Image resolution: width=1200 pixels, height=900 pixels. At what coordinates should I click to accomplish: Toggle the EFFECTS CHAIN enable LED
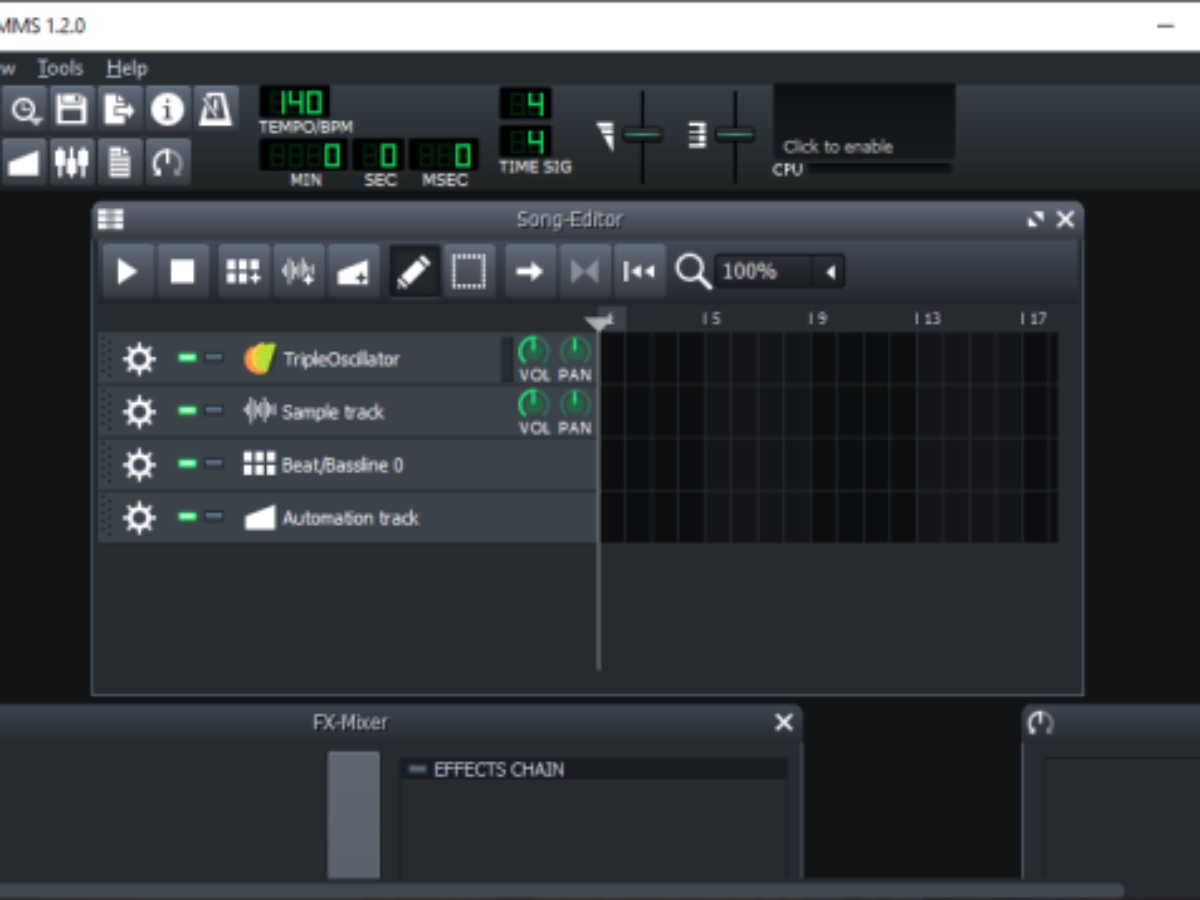417,769
